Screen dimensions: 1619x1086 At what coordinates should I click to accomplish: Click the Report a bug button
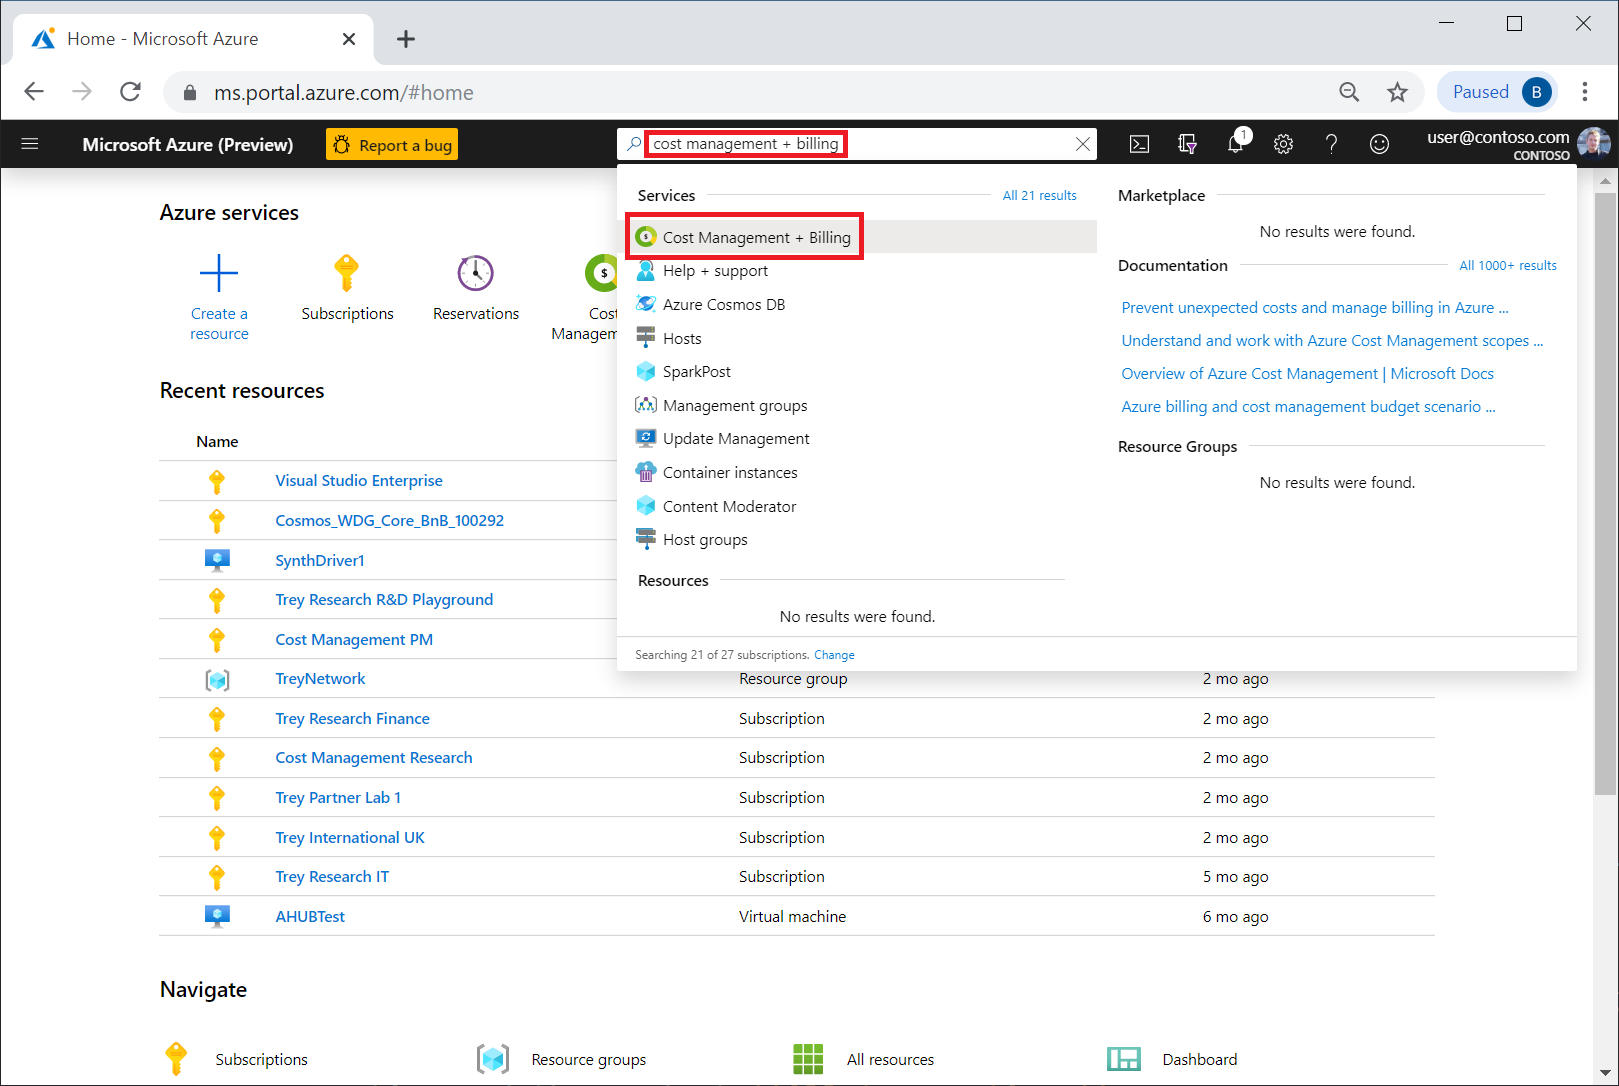coord(392,144)
